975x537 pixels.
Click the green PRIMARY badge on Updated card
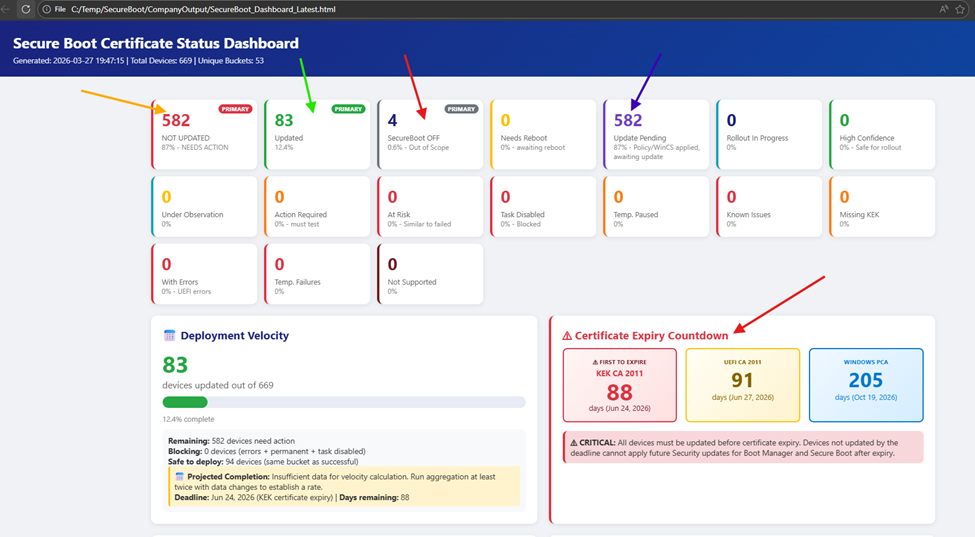coord(348,109)
